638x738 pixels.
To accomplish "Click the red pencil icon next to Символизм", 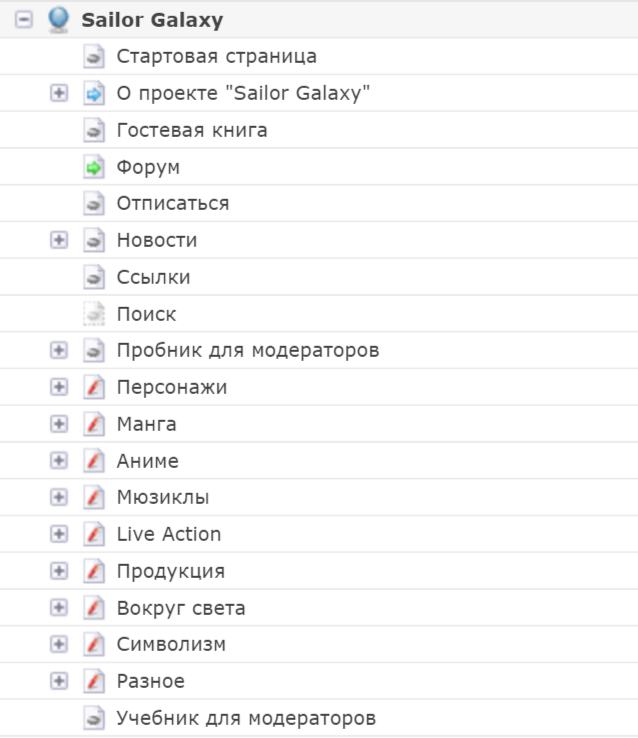I will tap(94, 644).
